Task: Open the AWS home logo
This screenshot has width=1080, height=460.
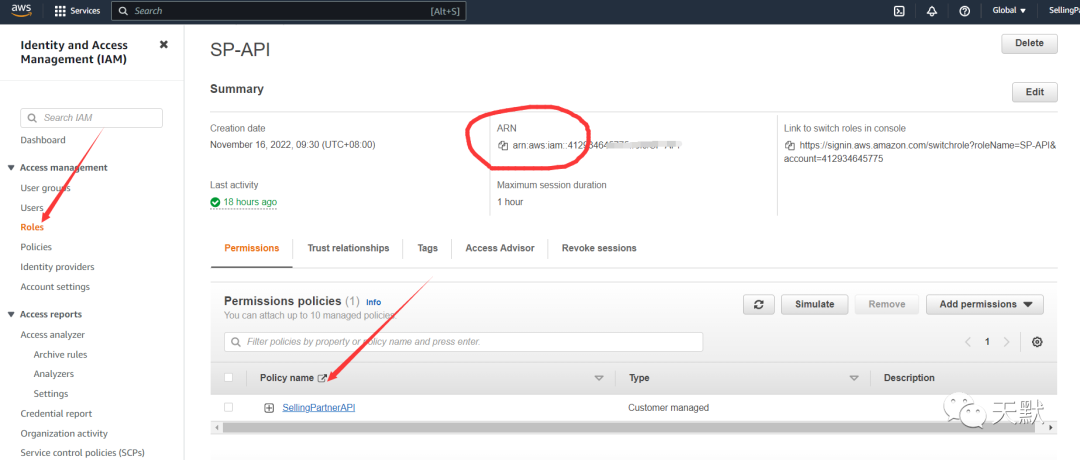Action: click(x=22, y=10)
